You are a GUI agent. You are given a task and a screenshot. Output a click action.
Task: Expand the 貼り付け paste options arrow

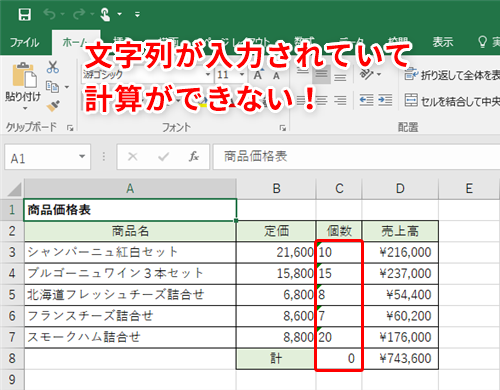pyautogui.click(x=25, y=109)
